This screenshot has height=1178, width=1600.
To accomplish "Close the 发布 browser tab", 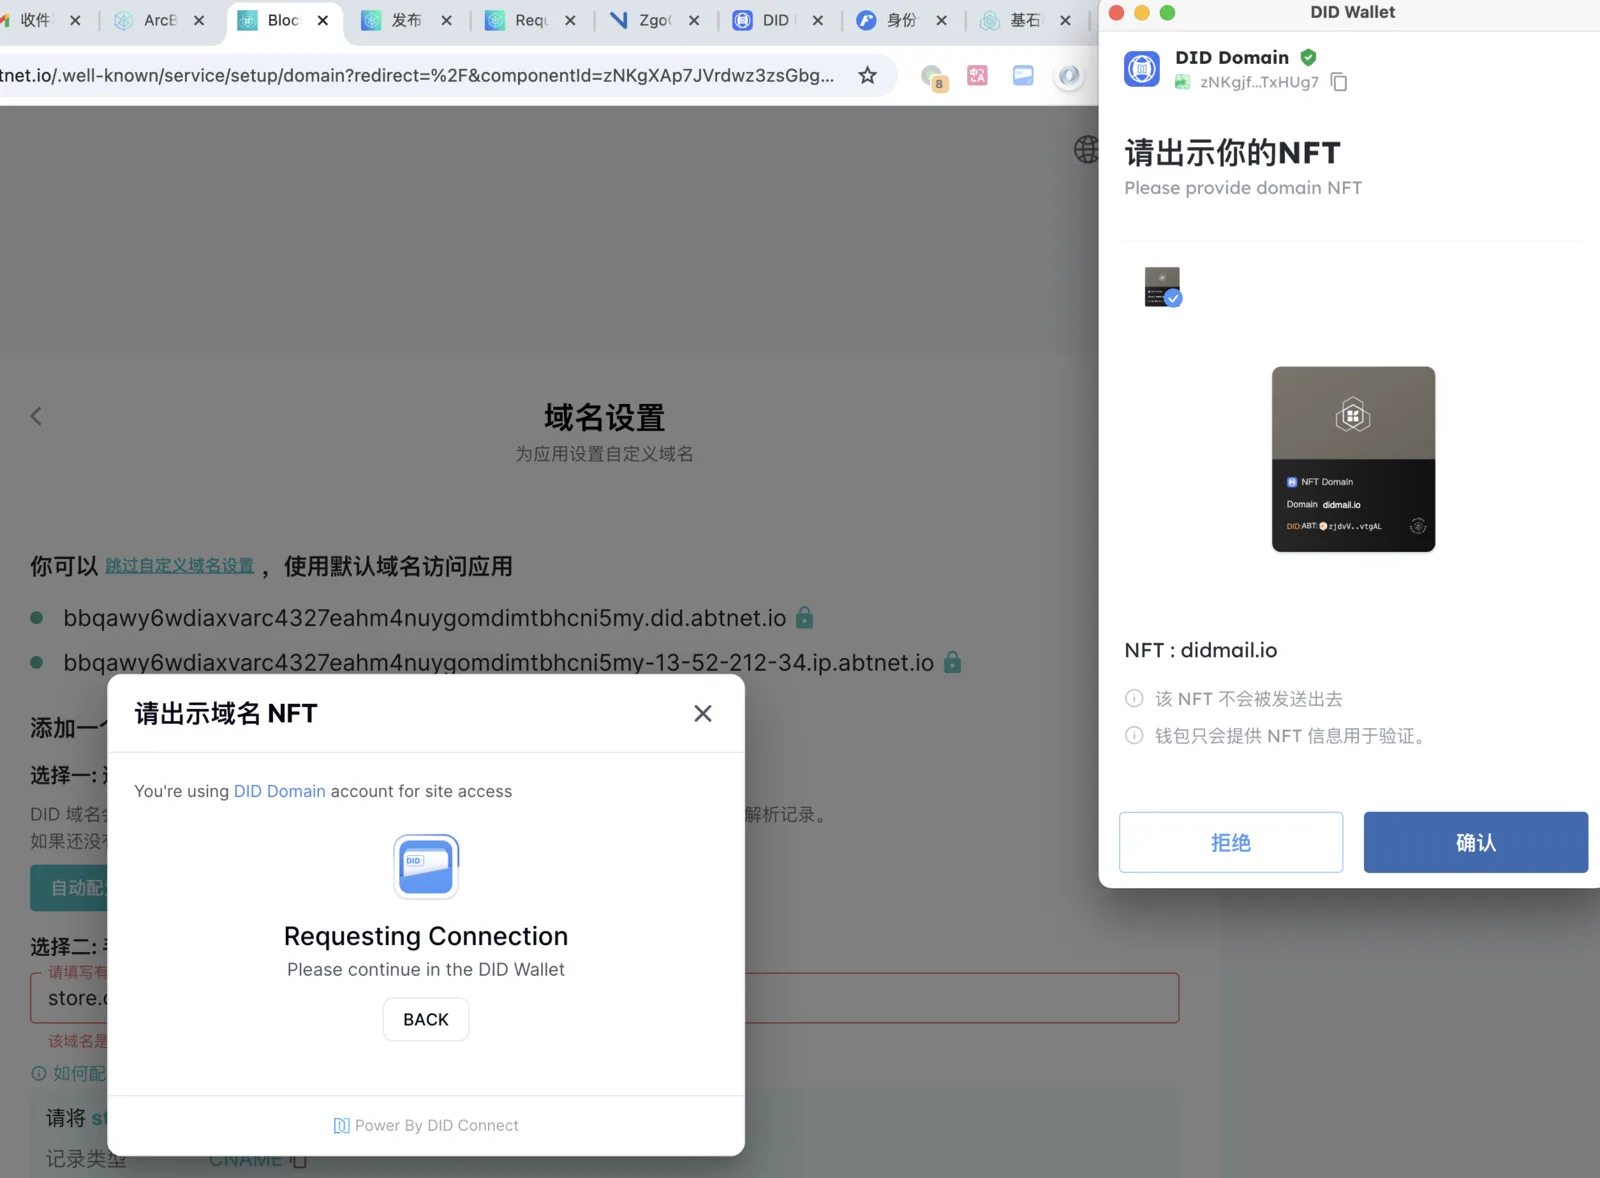I will 446,20.
